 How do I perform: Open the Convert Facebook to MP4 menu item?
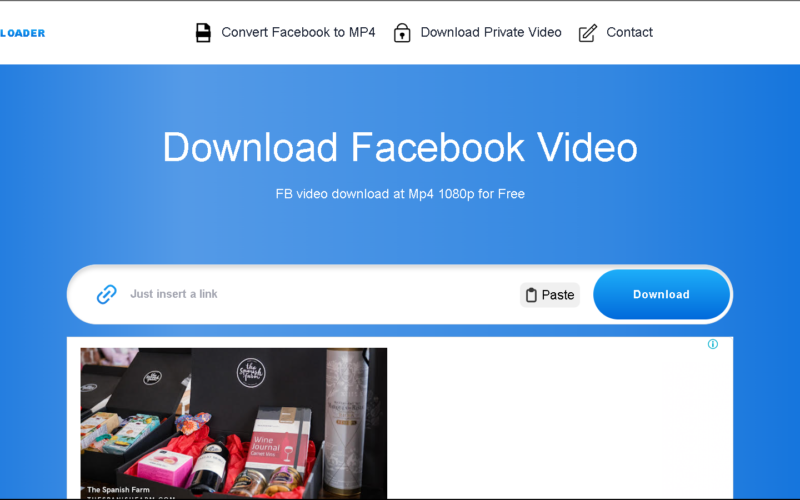297,32
